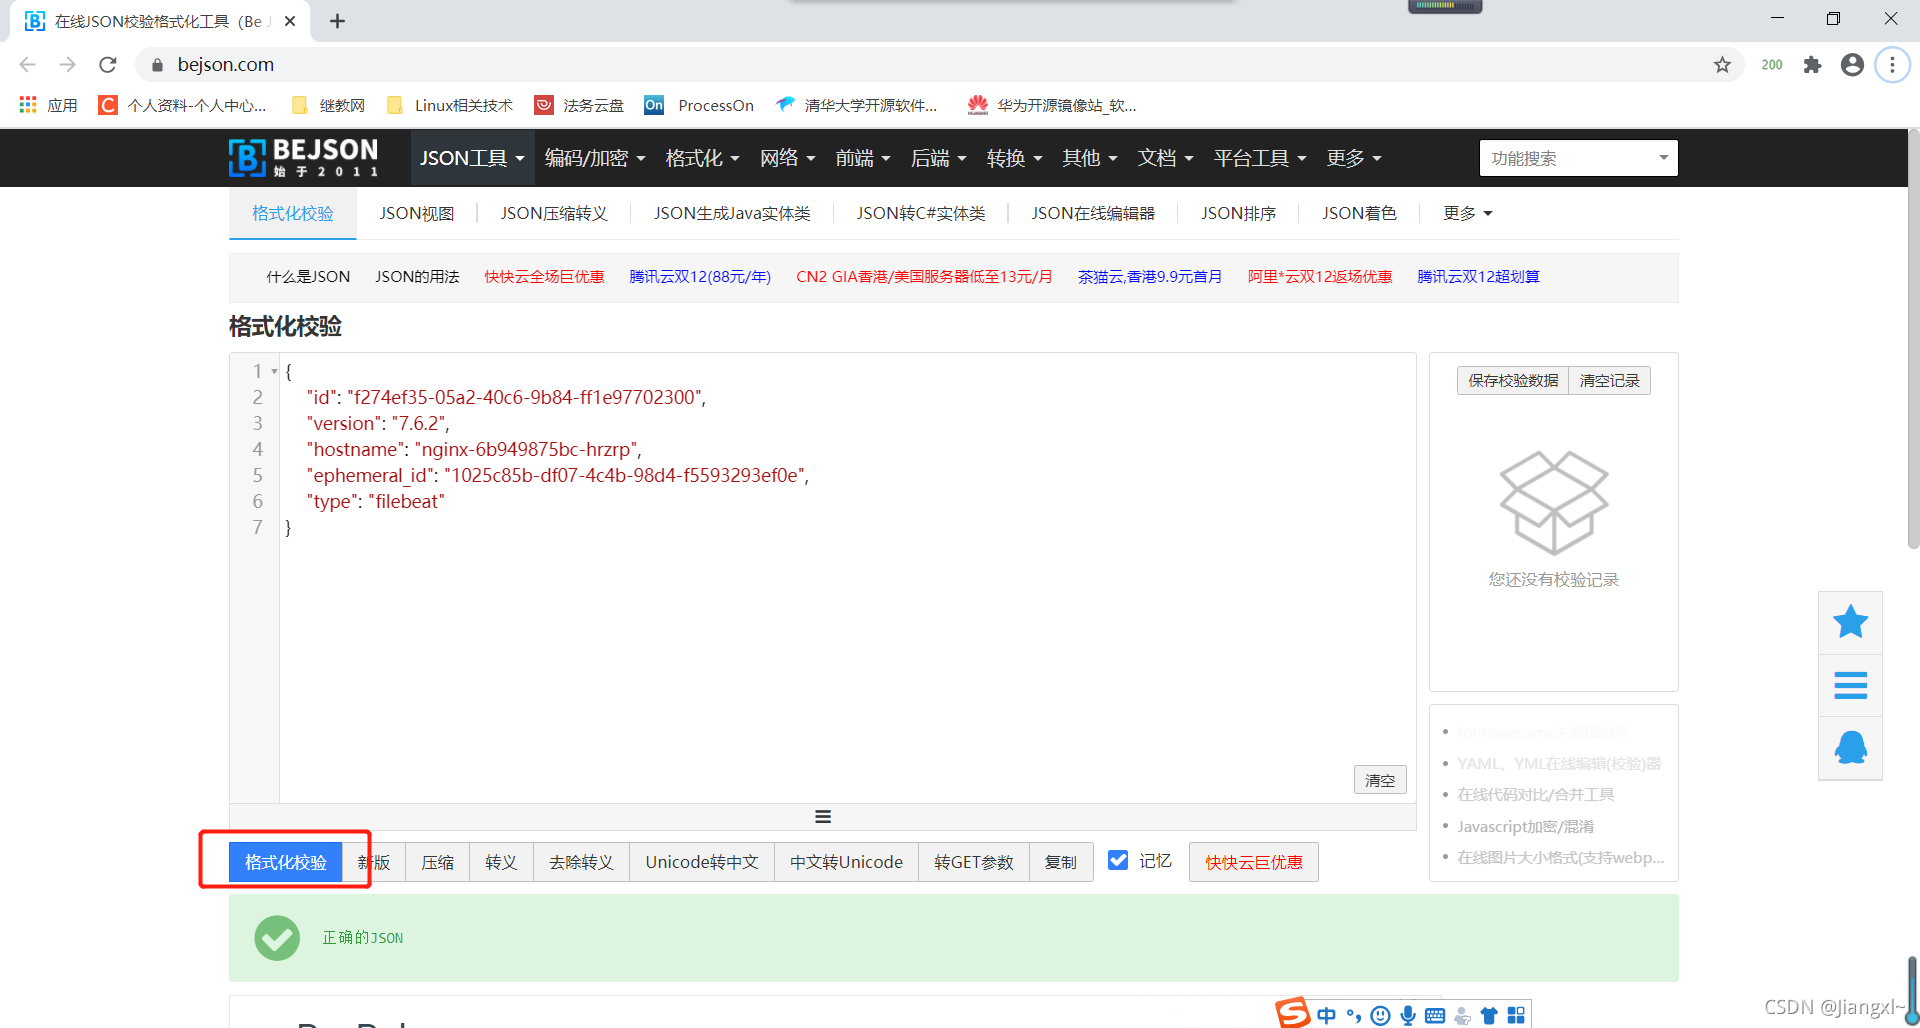Click the blue star favorite sidebar icon
Image resolution: width=1920 pixels, height=1028 pixels.
tap(1850, 622)
